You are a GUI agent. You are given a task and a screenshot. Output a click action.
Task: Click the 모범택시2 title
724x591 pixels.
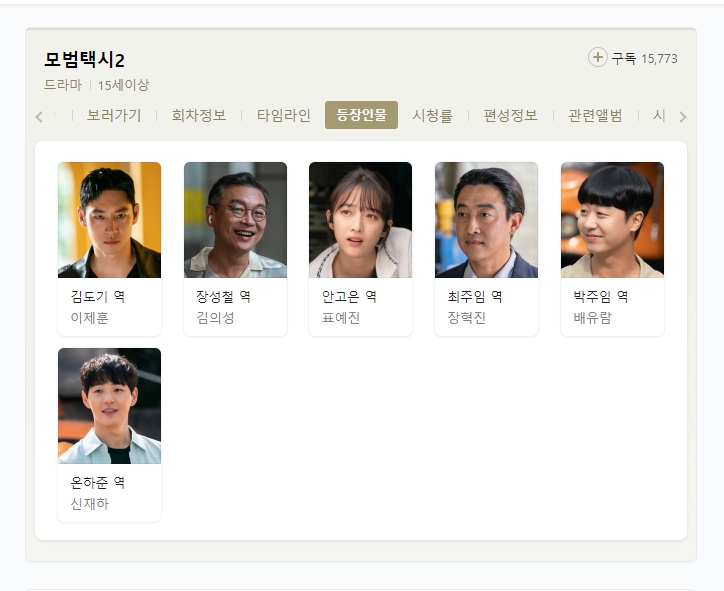84,60
